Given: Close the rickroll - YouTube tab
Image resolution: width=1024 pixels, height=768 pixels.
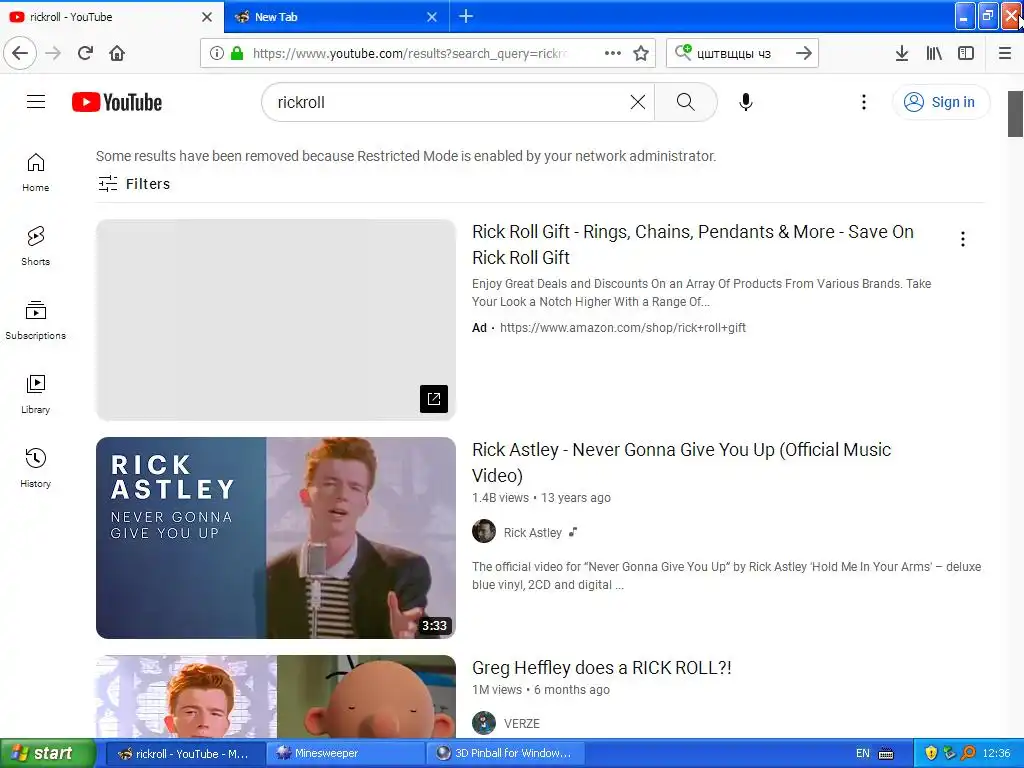Looking at the screenshot, I should (207, 17).
